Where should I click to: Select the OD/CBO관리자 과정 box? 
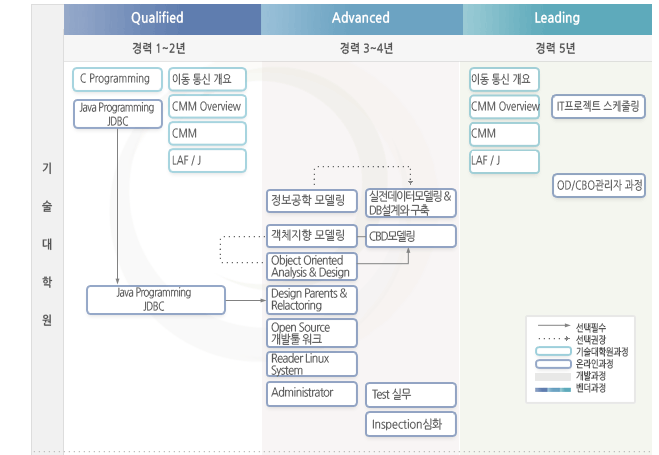pos(599,185)
